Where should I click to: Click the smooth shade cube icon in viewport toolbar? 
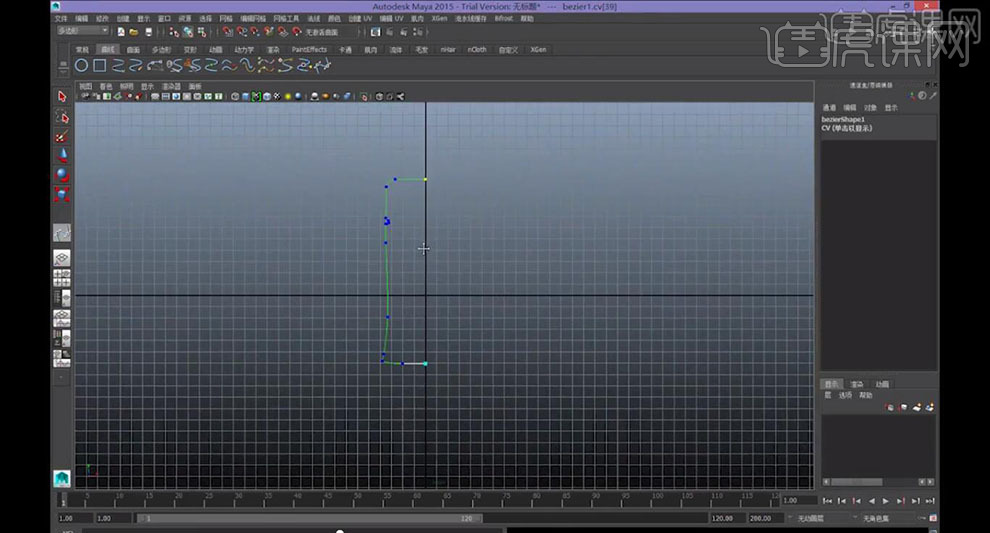pyautogui.click(x=246, y=97)
